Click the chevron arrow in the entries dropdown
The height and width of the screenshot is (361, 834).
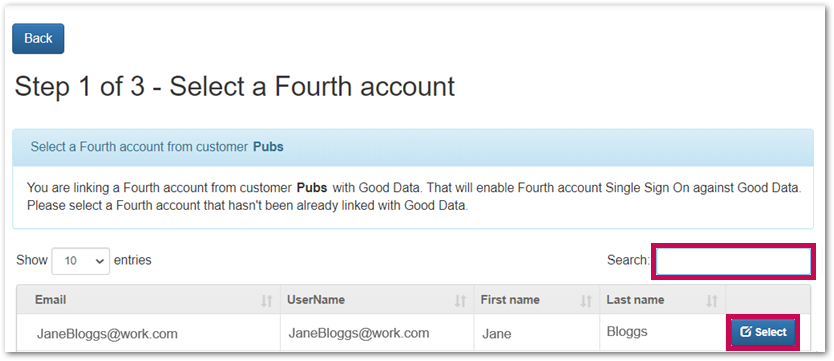tap(98, 261)
